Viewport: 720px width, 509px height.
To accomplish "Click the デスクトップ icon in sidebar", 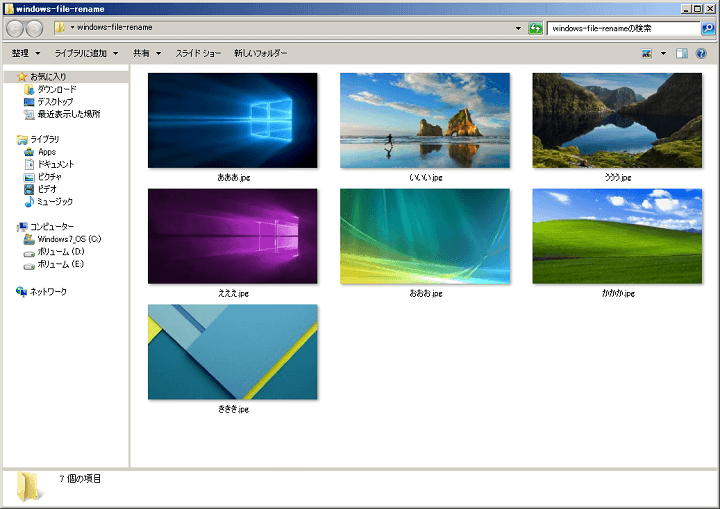I will (29, 102).
